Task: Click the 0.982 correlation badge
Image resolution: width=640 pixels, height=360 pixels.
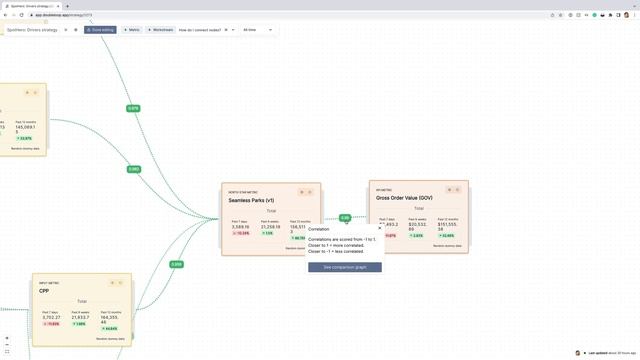Action: [x=134, y=169]
